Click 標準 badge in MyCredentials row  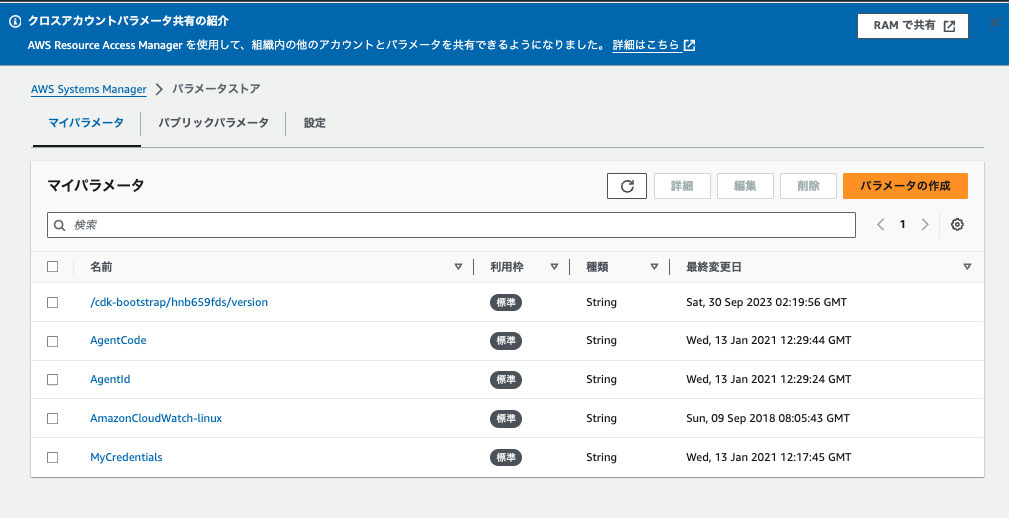click(x=506, y=458)
